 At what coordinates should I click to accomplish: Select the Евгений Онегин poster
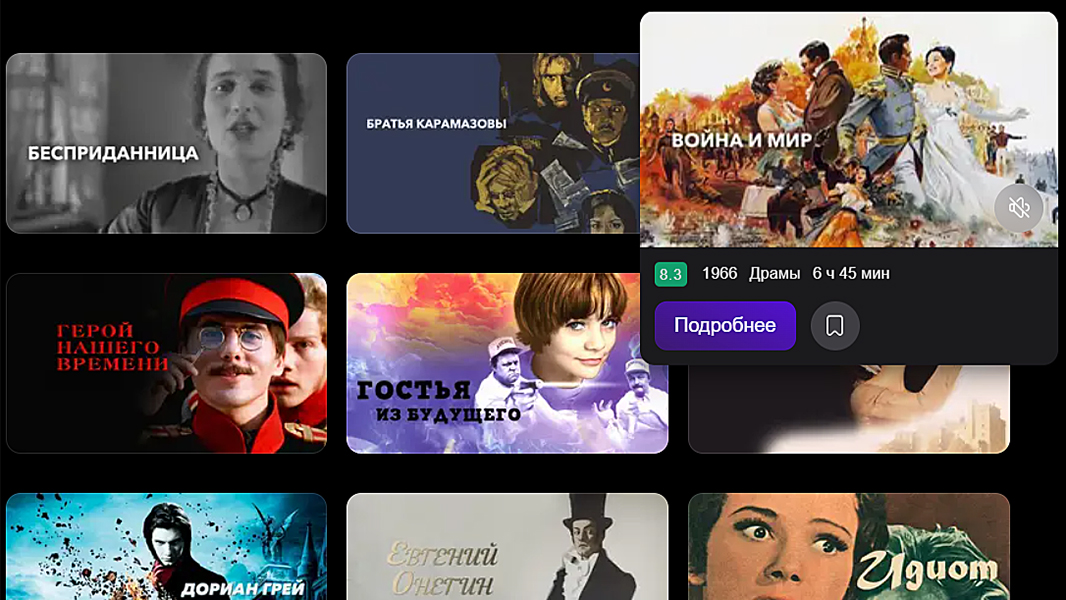pyautogui.click(x=507, y=547)
